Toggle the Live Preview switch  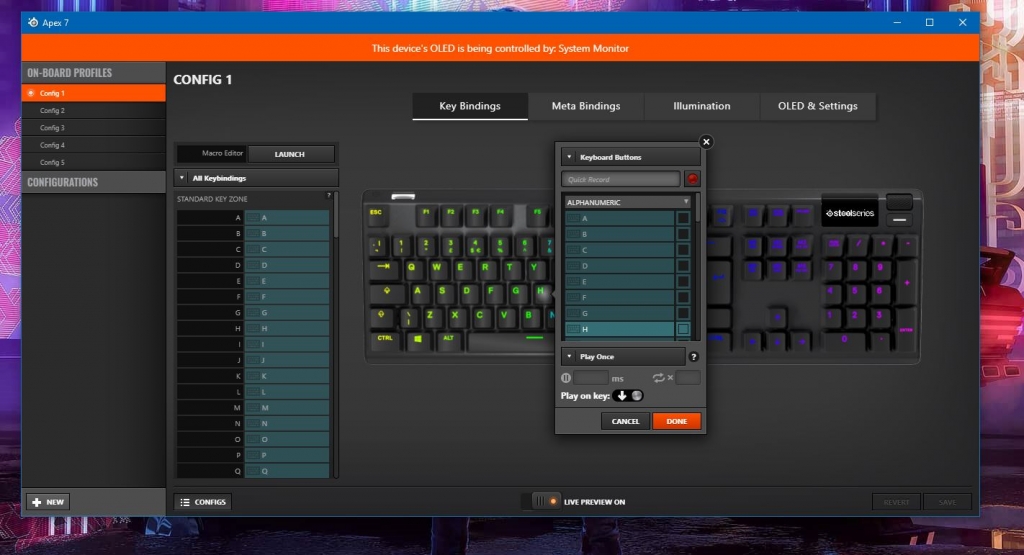click(x=545, y=501)
